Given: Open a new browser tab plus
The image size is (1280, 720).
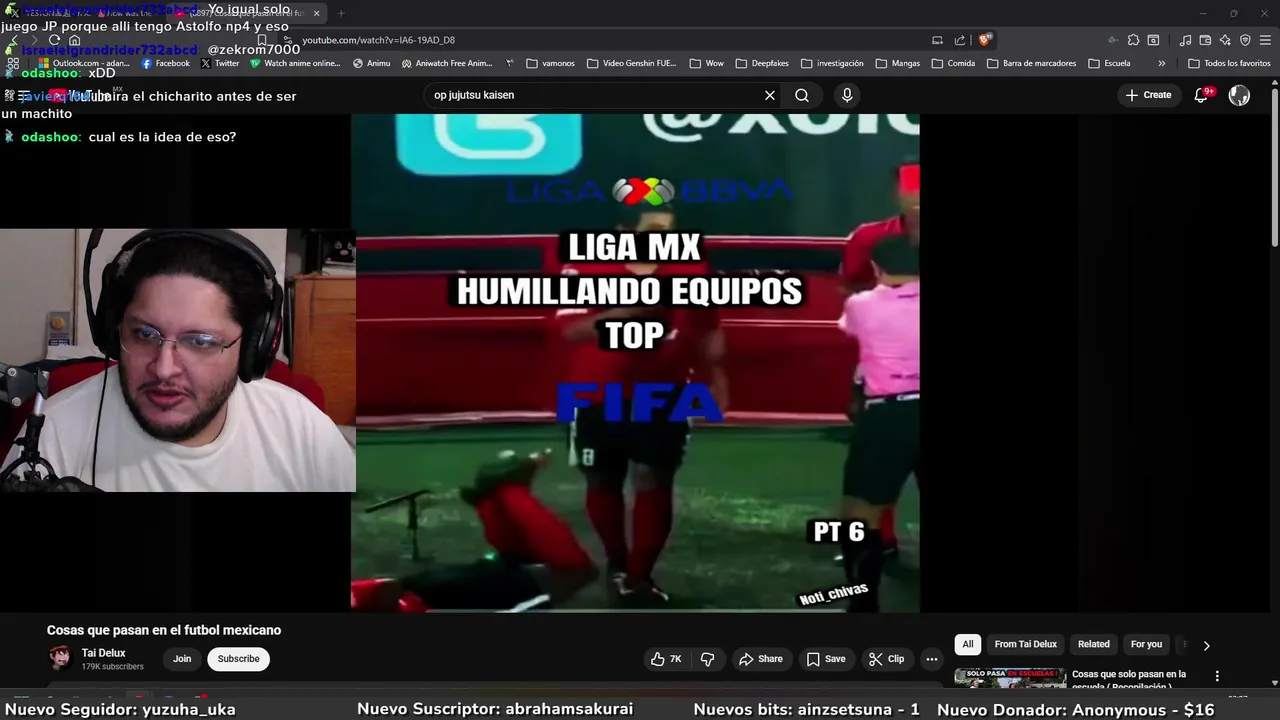Looking at the screenshot, I should pyautogui.click(x=341, y=13).
